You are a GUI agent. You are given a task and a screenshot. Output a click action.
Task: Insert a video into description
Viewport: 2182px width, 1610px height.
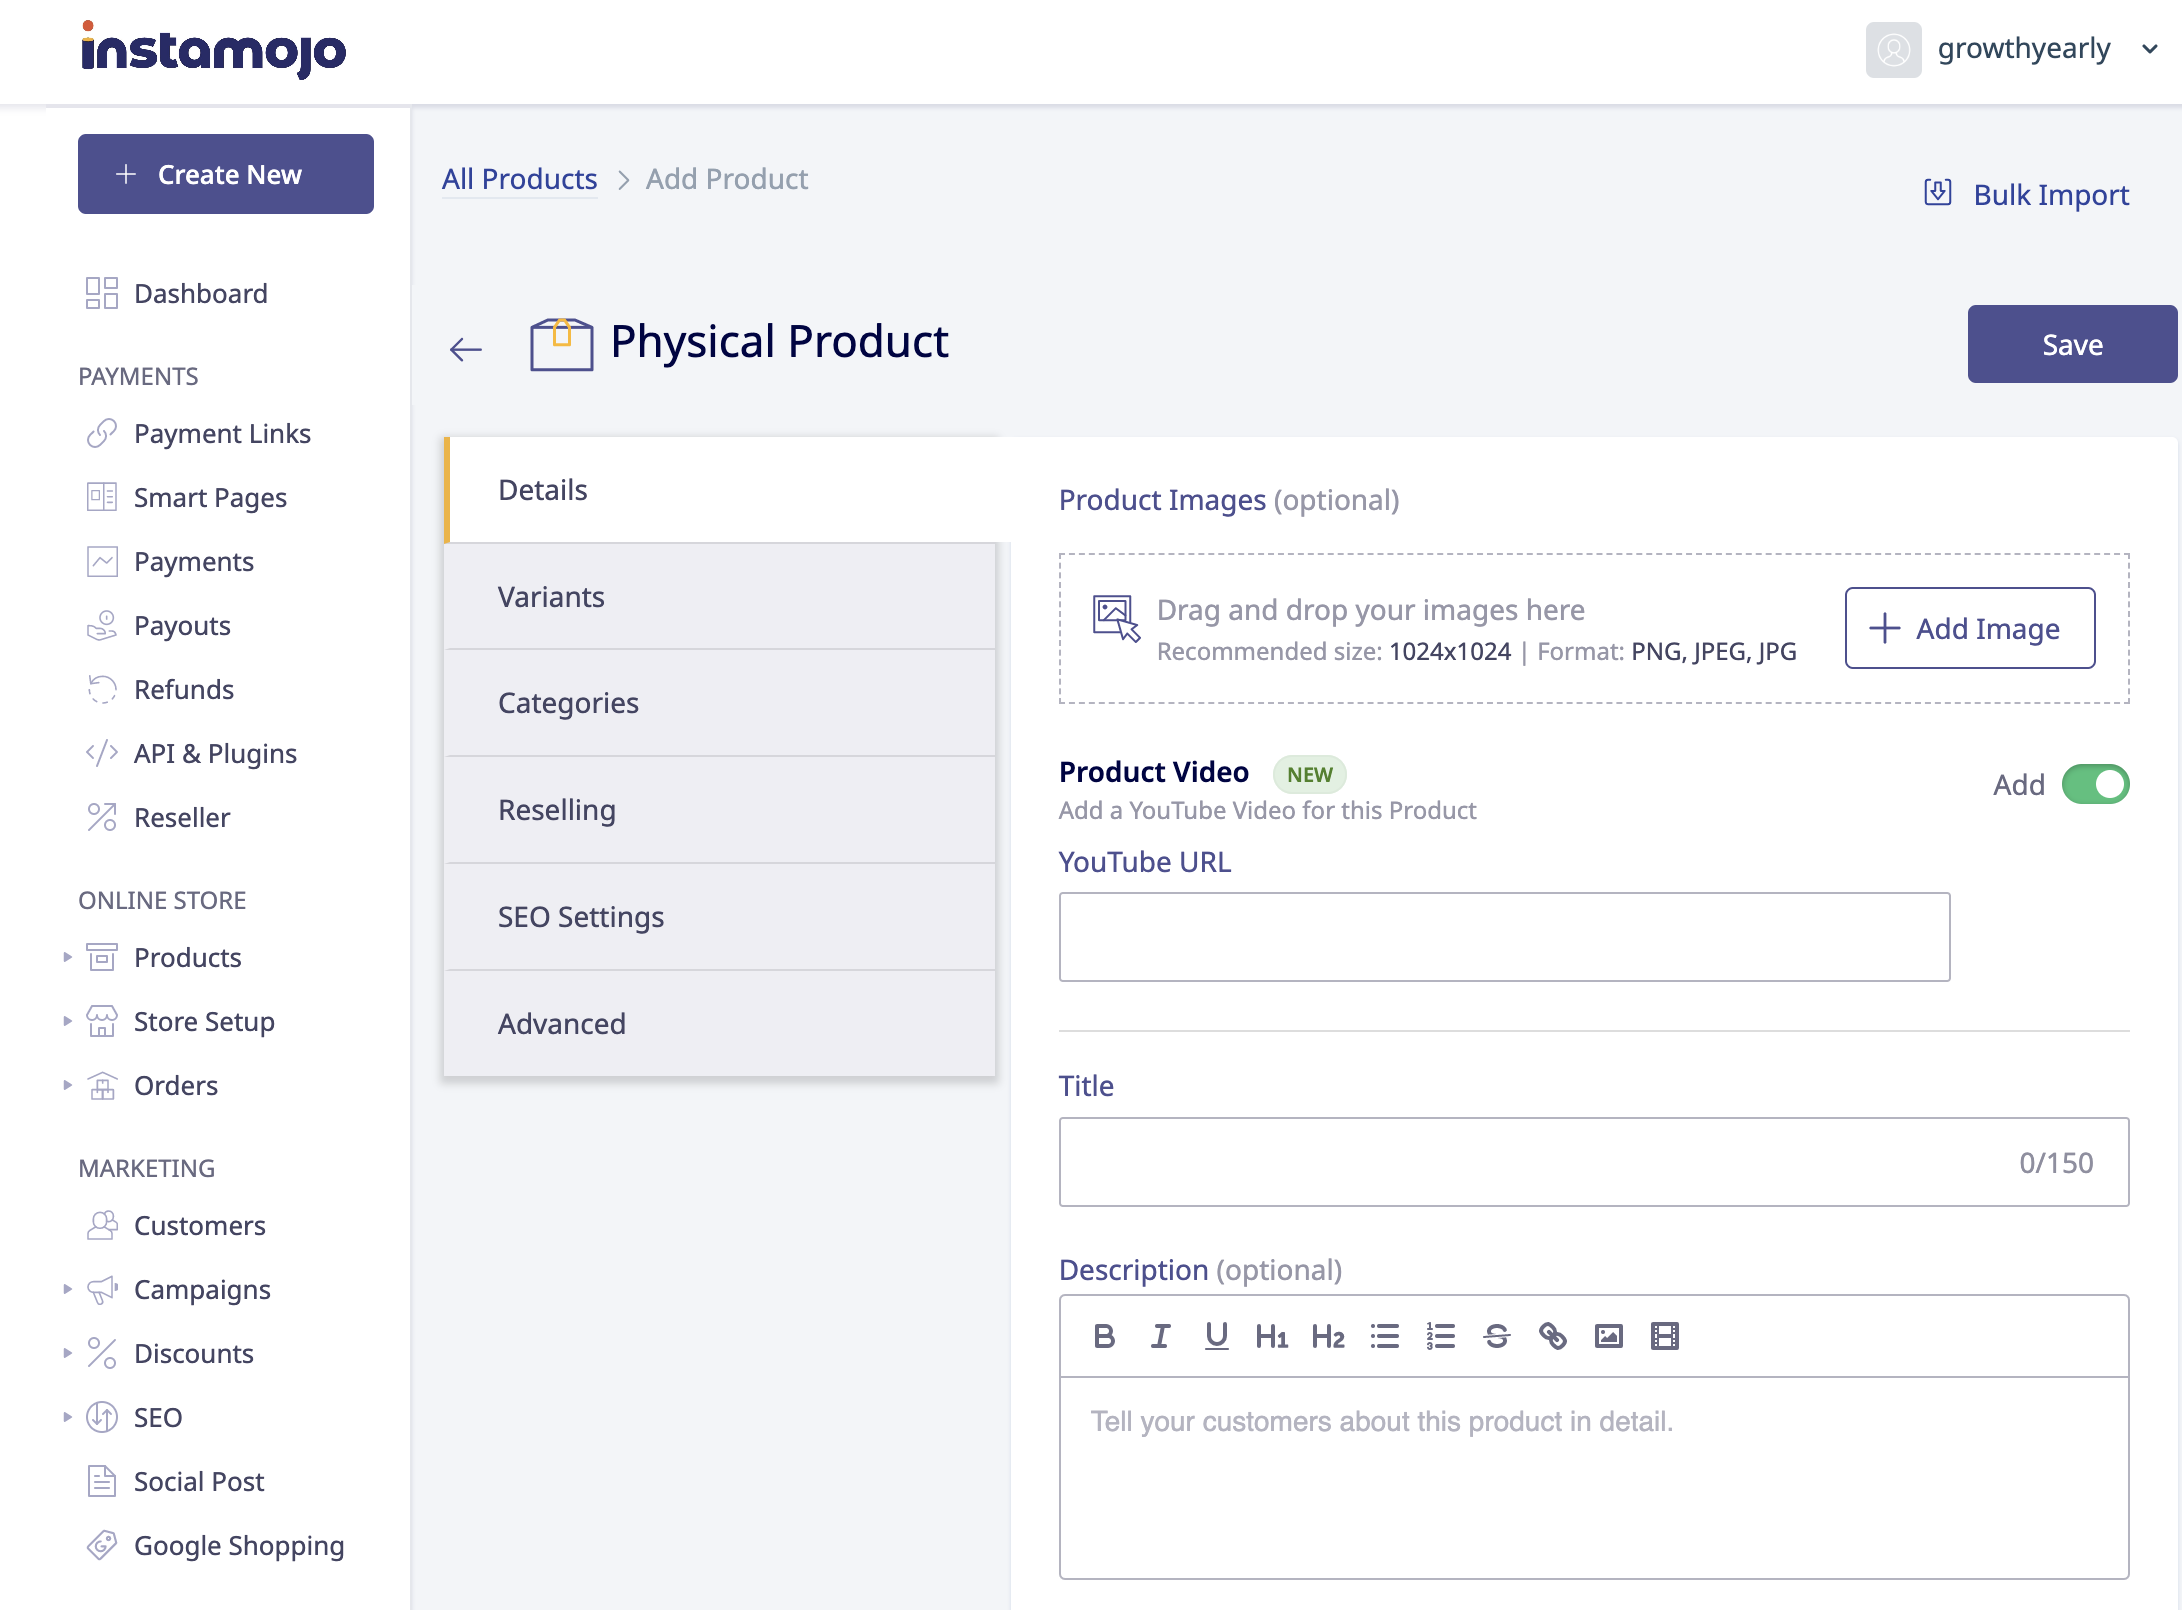[x=1665, y=1336]
